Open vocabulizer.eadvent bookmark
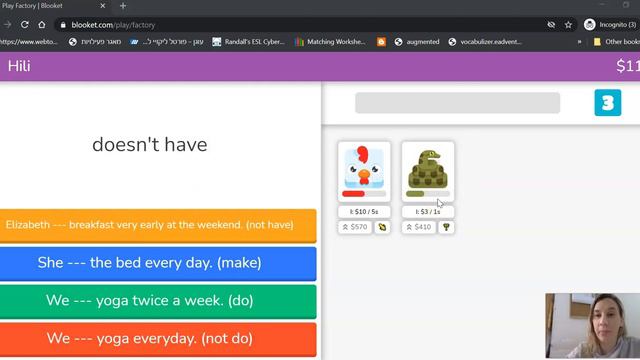 coord(485,42)
